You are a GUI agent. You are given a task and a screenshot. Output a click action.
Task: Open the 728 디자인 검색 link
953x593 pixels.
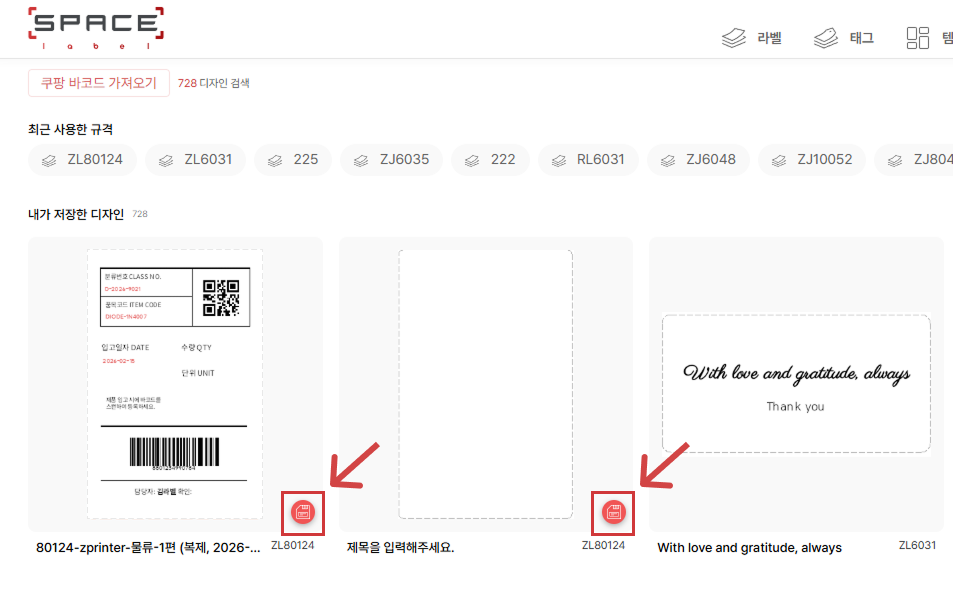click(213, 83)
